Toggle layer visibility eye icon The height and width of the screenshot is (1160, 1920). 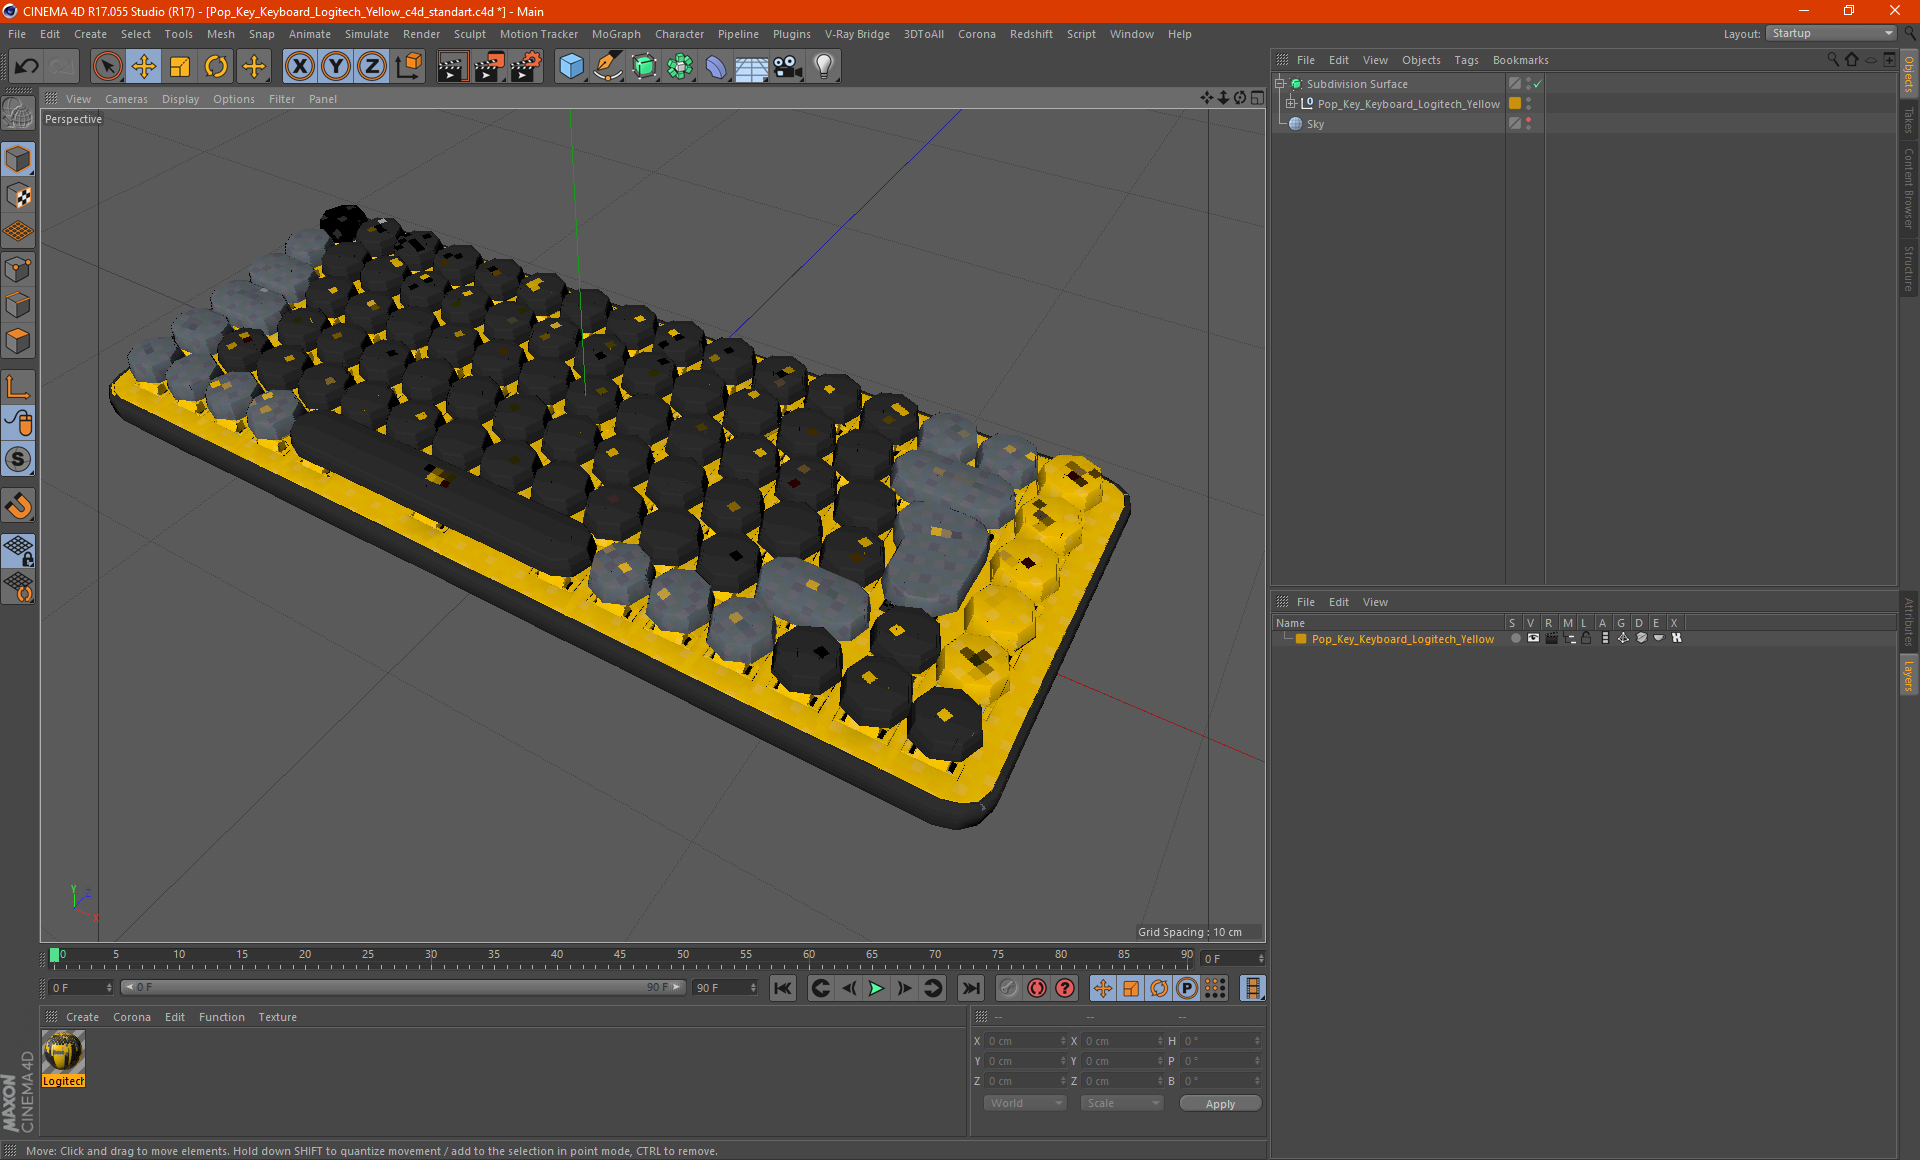tap(1533, 638)
